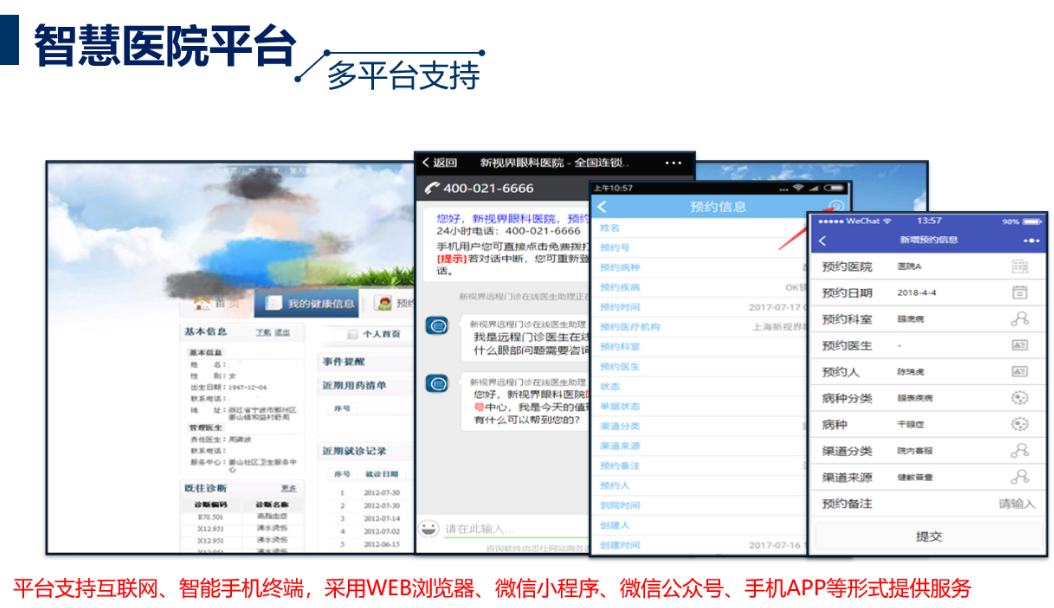
Task: Click 单据状态 row in 预约信息 list
Action: click(699, 406)
